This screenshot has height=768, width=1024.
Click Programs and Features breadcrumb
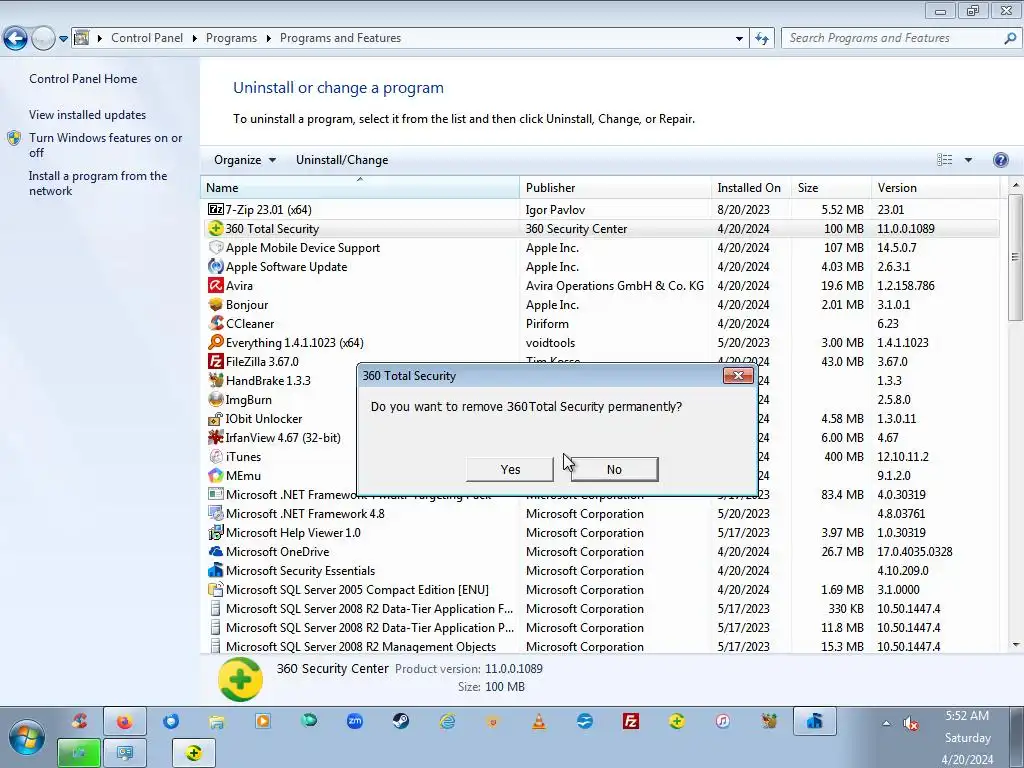pyautogui.click(x=340, y=38)
